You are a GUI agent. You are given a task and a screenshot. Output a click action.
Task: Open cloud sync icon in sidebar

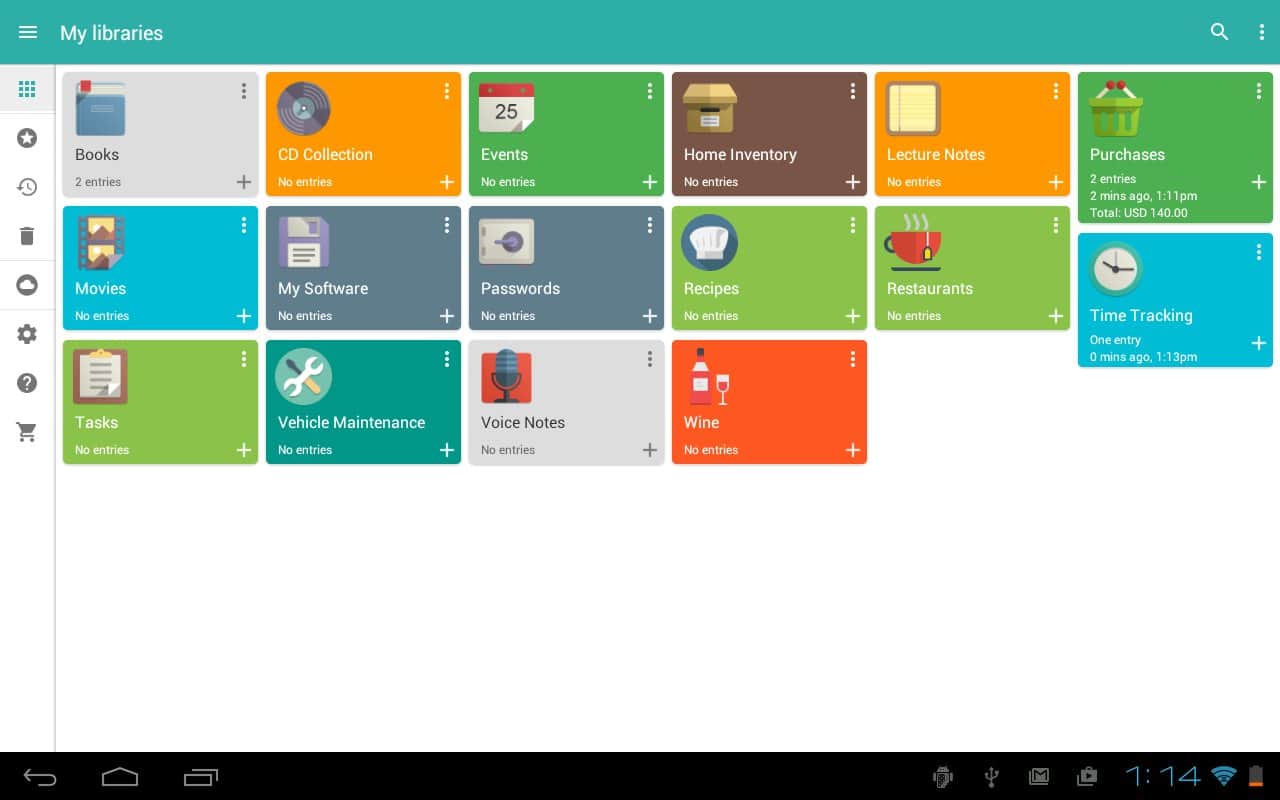pyautogui.click(x=27, y=286)
